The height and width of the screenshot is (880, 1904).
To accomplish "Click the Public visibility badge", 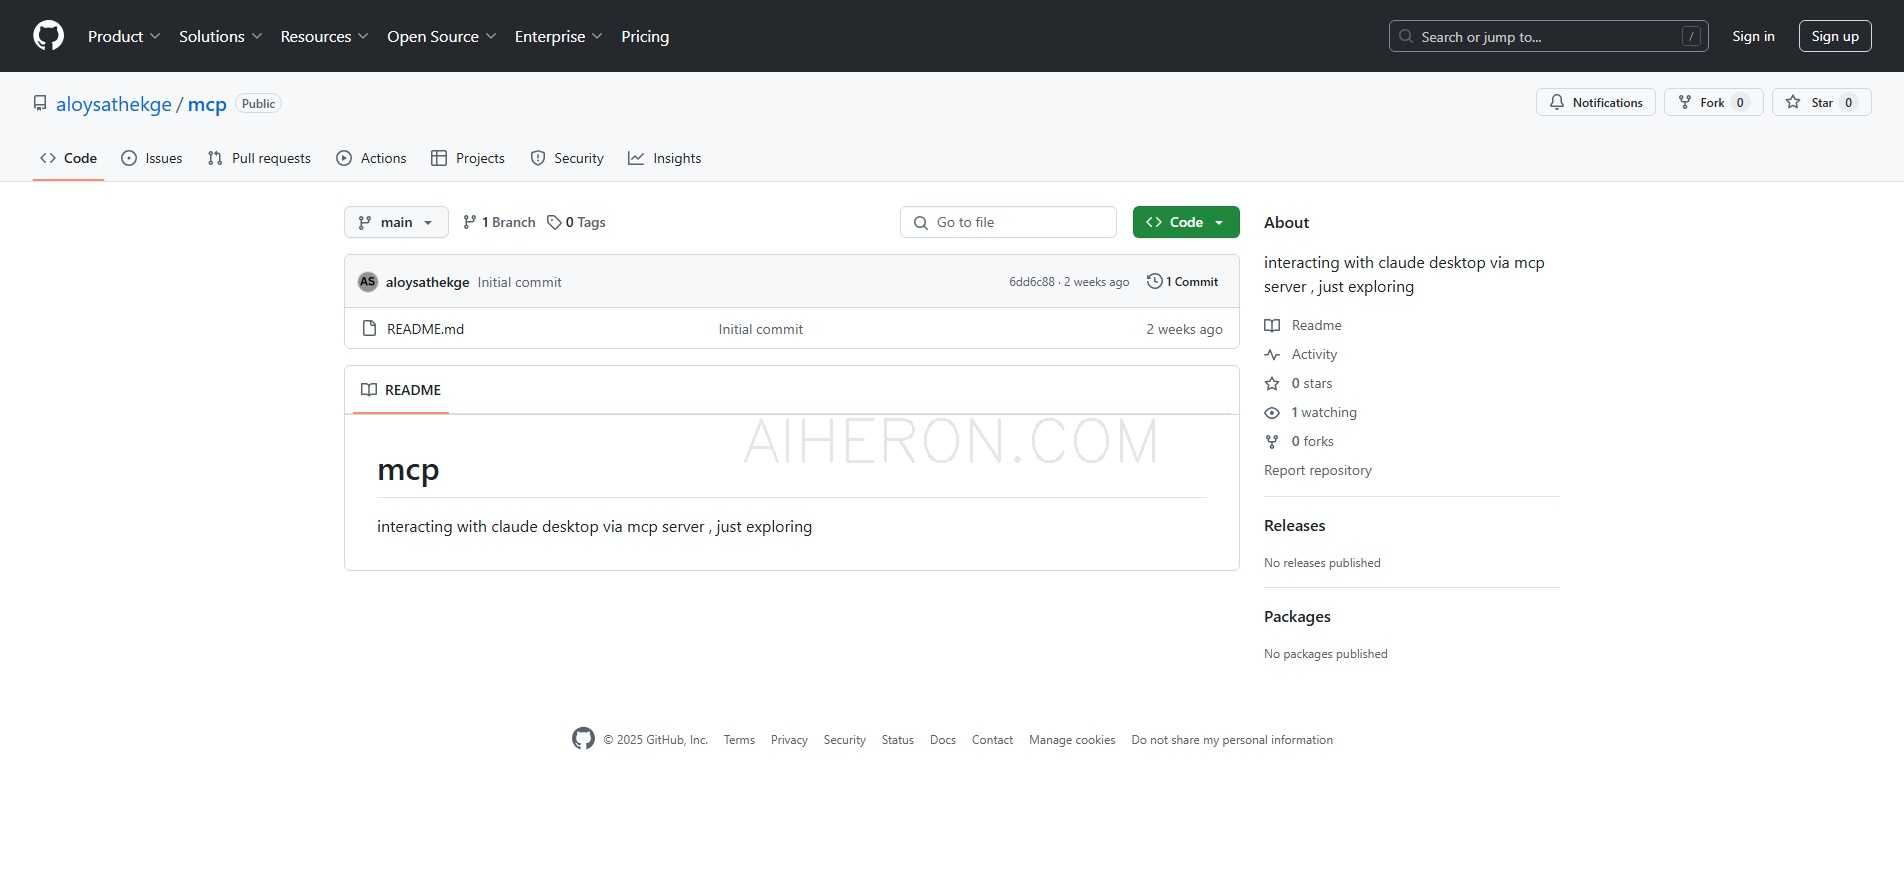I will tap(258, 104).
